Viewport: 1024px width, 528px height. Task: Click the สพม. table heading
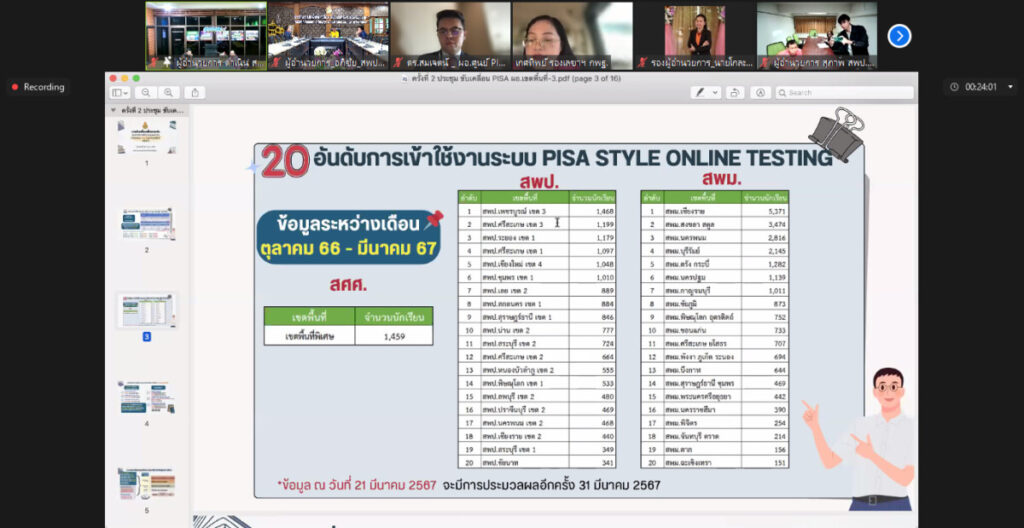(722, 178)
